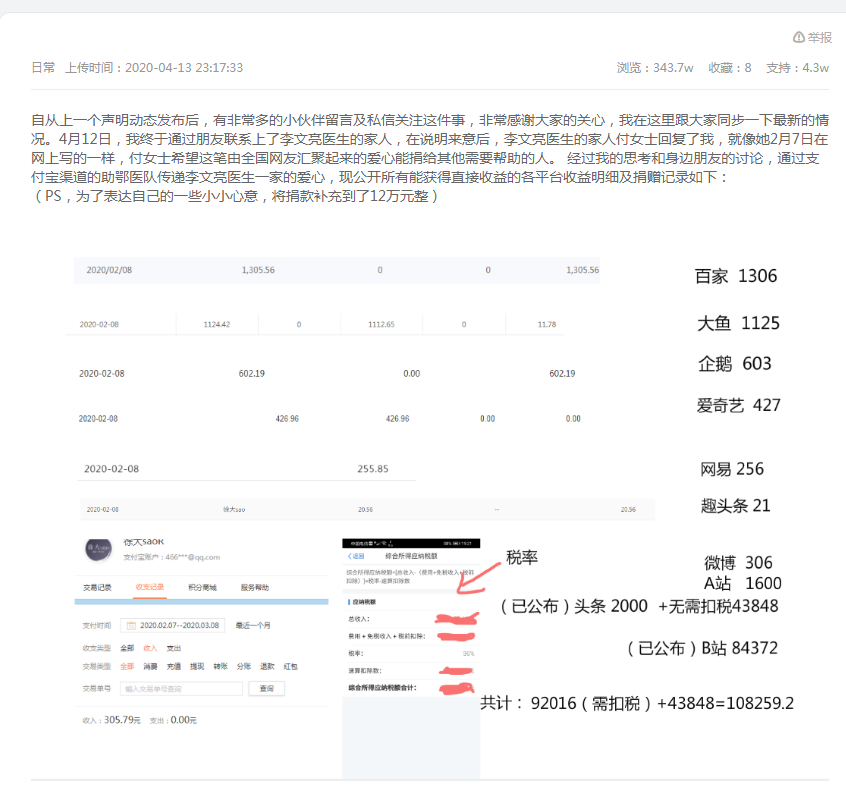Click the calendar icon in date field
The height and width of the screenshot is (786, 846).
coord(131,625)
